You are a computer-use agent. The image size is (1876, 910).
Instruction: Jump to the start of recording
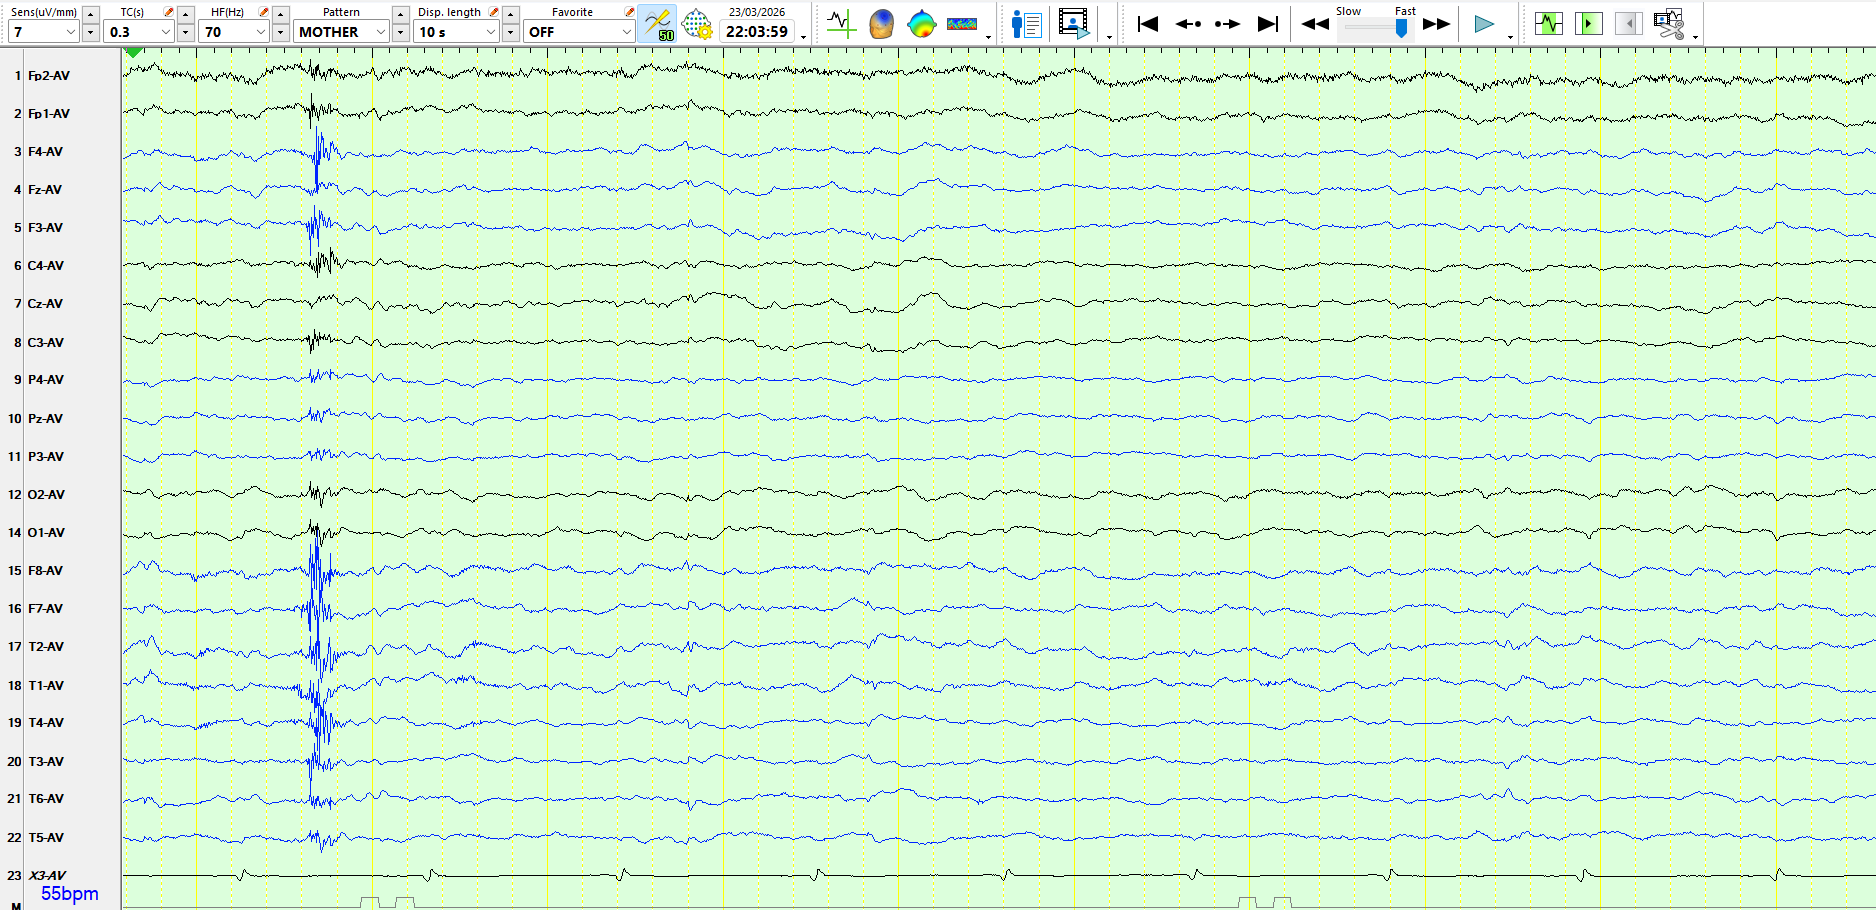point(1148,24)
